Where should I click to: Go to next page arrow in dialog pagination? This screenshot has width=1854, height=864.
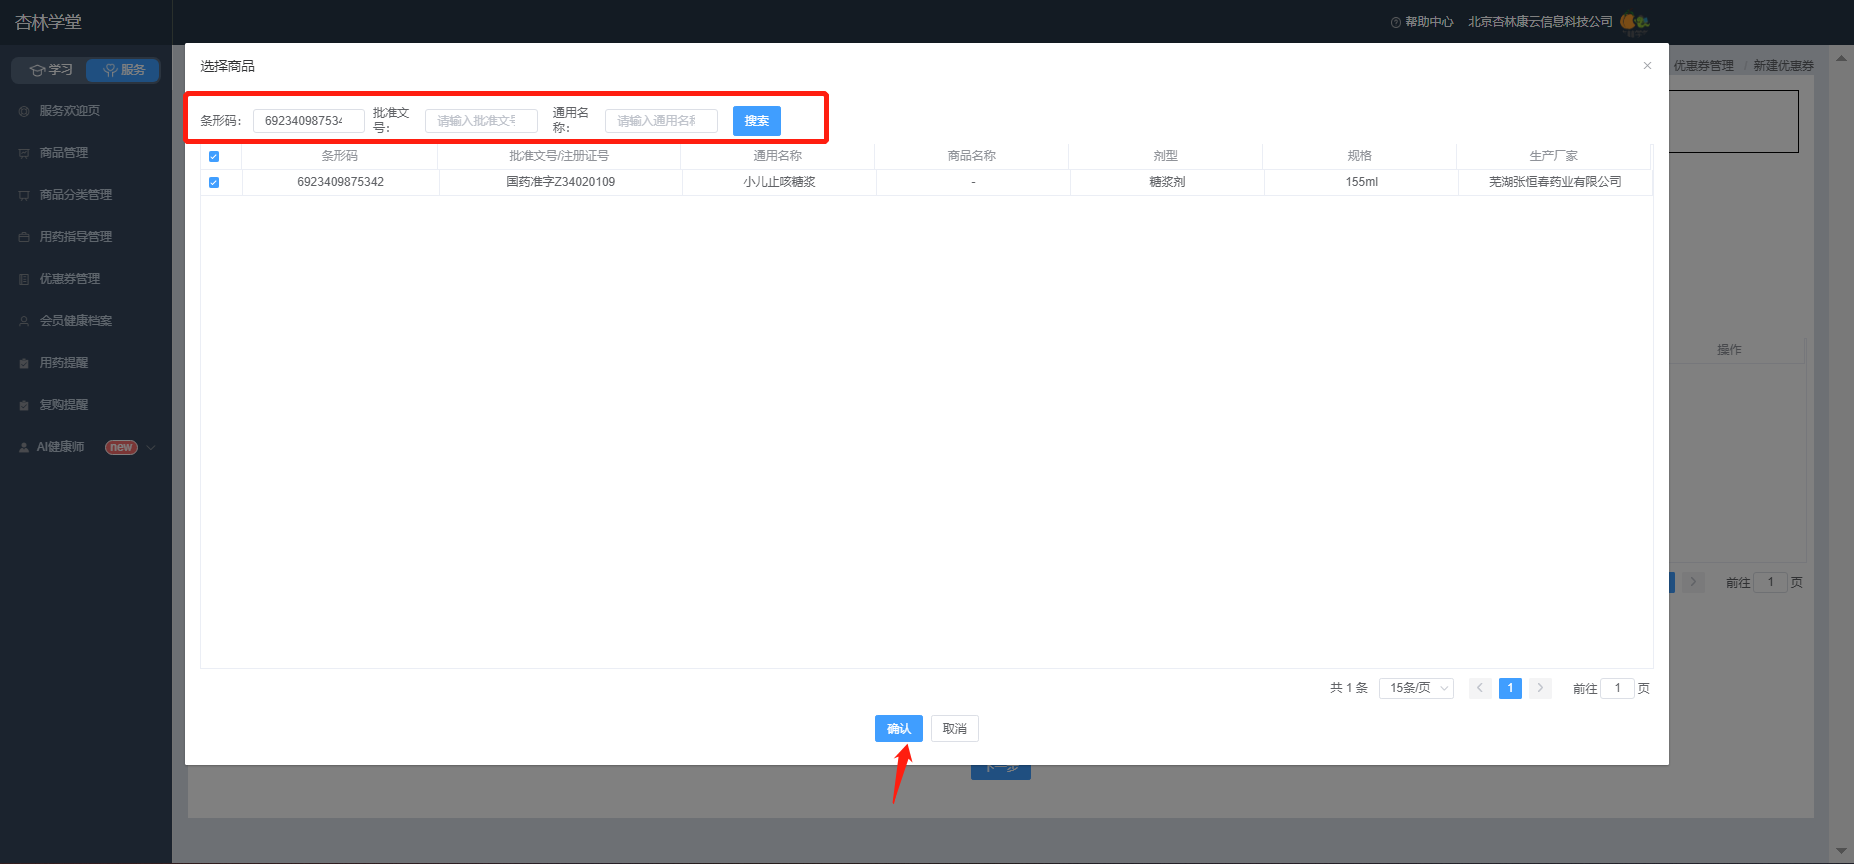point(1540,688)
